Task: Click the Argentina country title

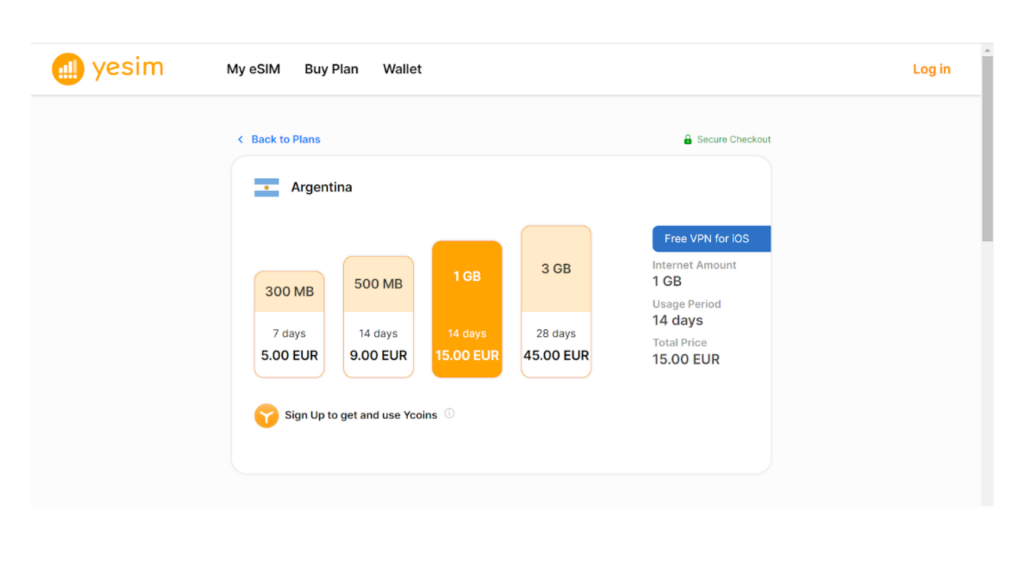Action: click(x=321, y=188)
